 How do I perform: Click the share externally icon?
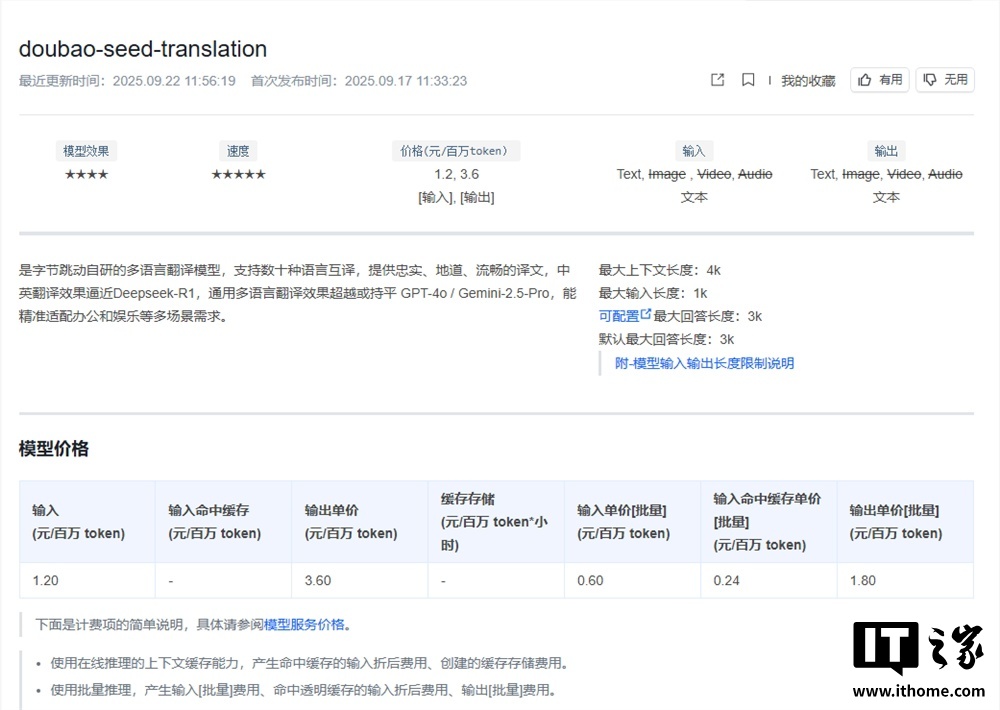717,81
